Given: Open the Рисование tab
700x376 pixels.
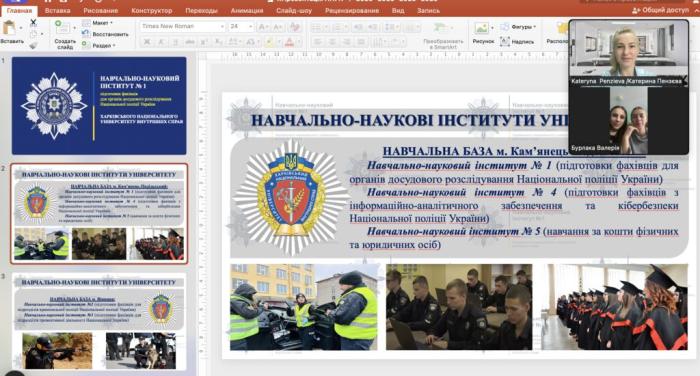Looking at the screenshot, I should pos(100,10).
